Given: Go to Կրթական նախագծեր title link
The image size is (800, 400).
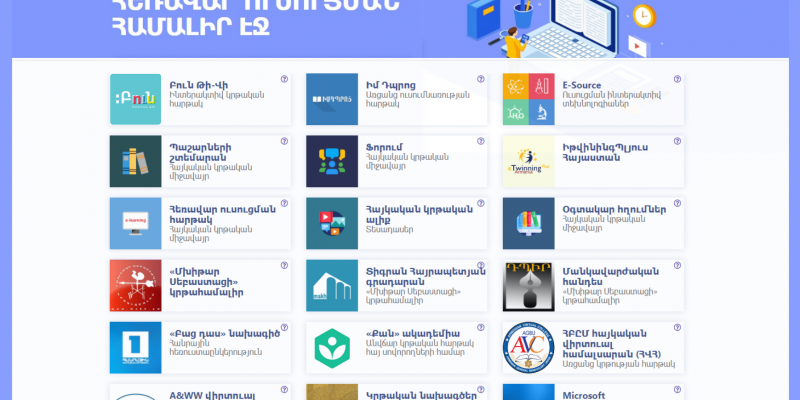Looking at the screenshot, I should (x=421, y=395).
